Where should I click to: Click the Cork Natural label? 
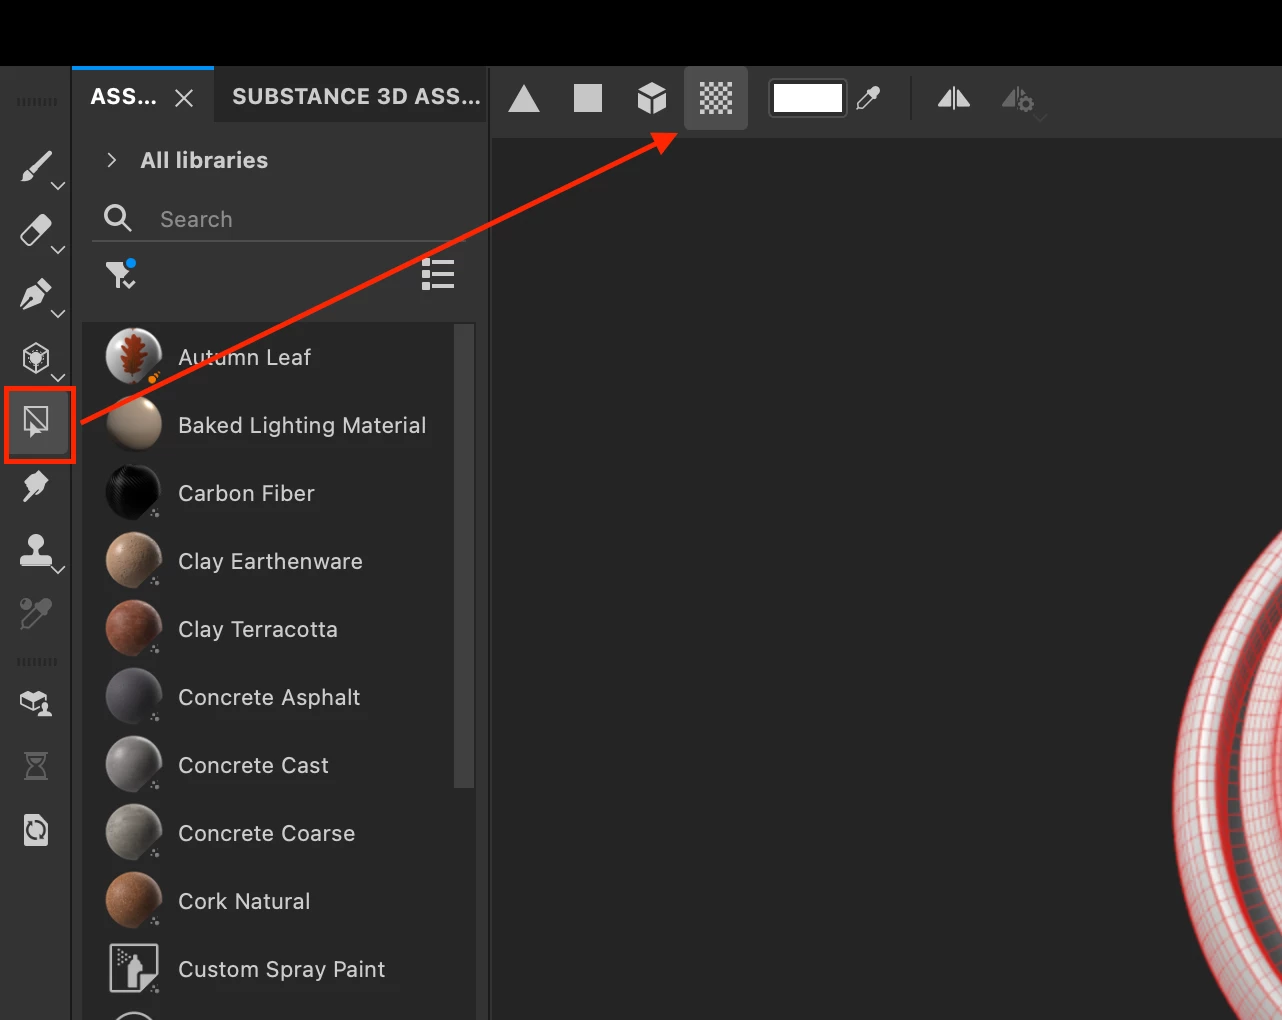click(244, 901)
